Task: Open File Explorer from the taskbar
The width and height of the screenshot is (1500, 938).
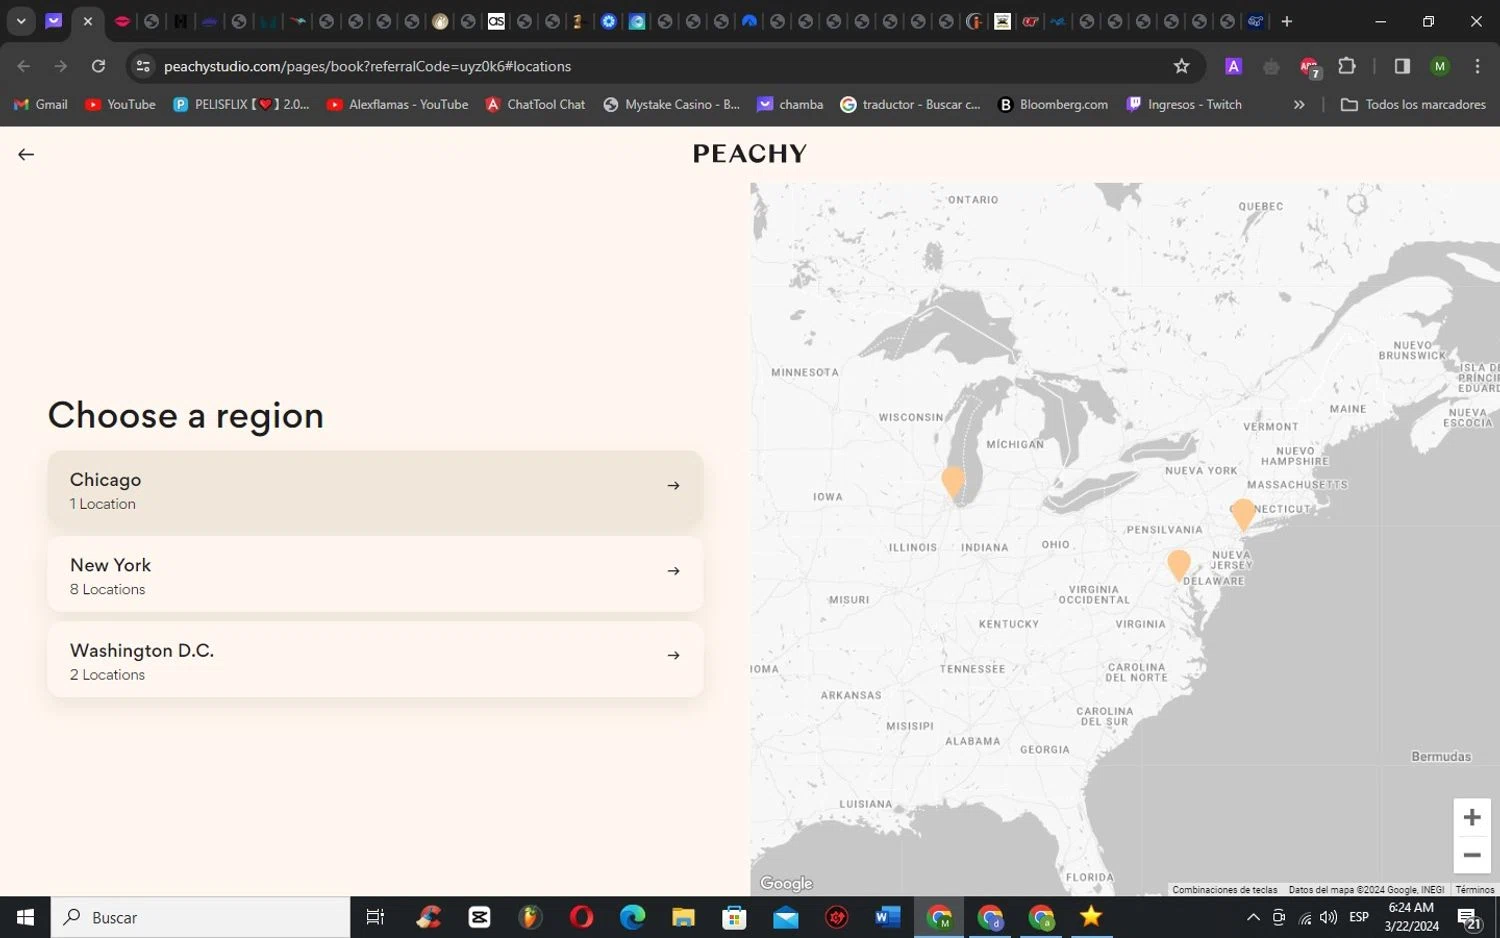Action: pos(683,917)
